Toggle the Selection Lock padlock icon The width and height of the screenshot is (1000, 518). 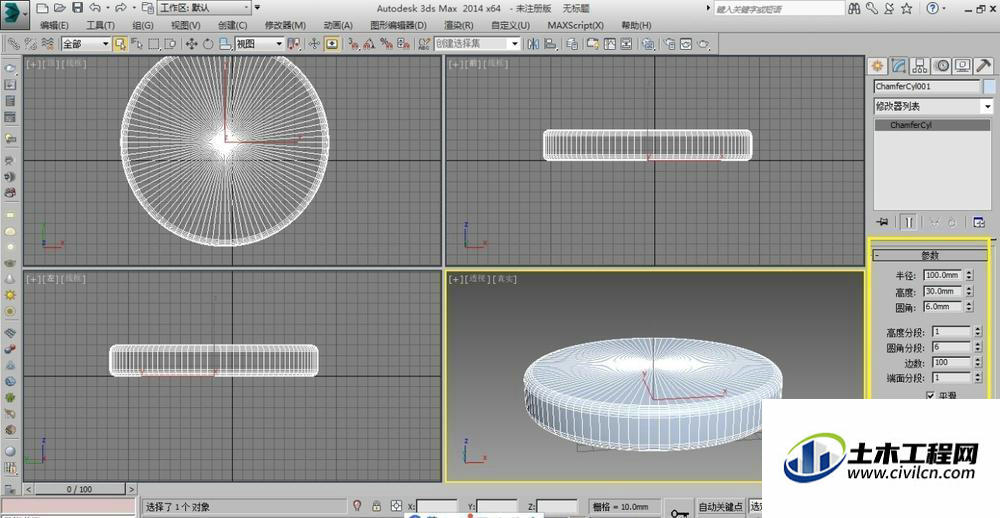(376, 505)
